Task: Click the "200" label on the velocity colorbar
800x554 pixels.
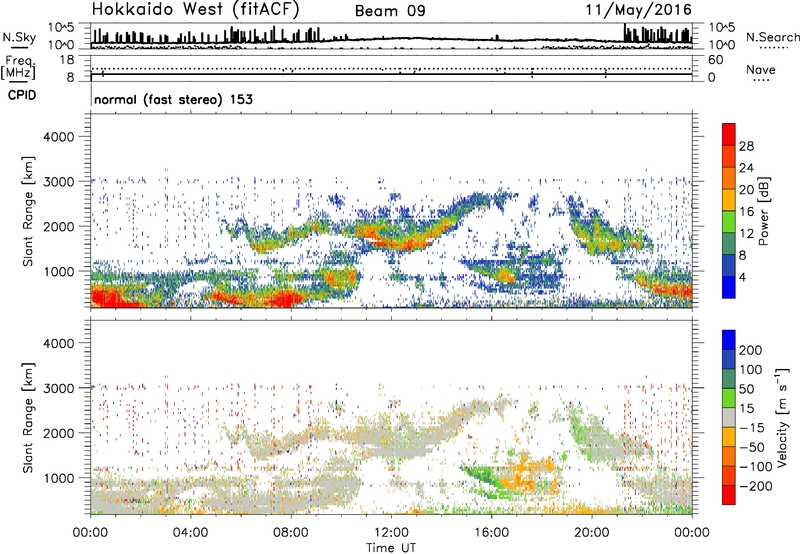Action: 751,350
